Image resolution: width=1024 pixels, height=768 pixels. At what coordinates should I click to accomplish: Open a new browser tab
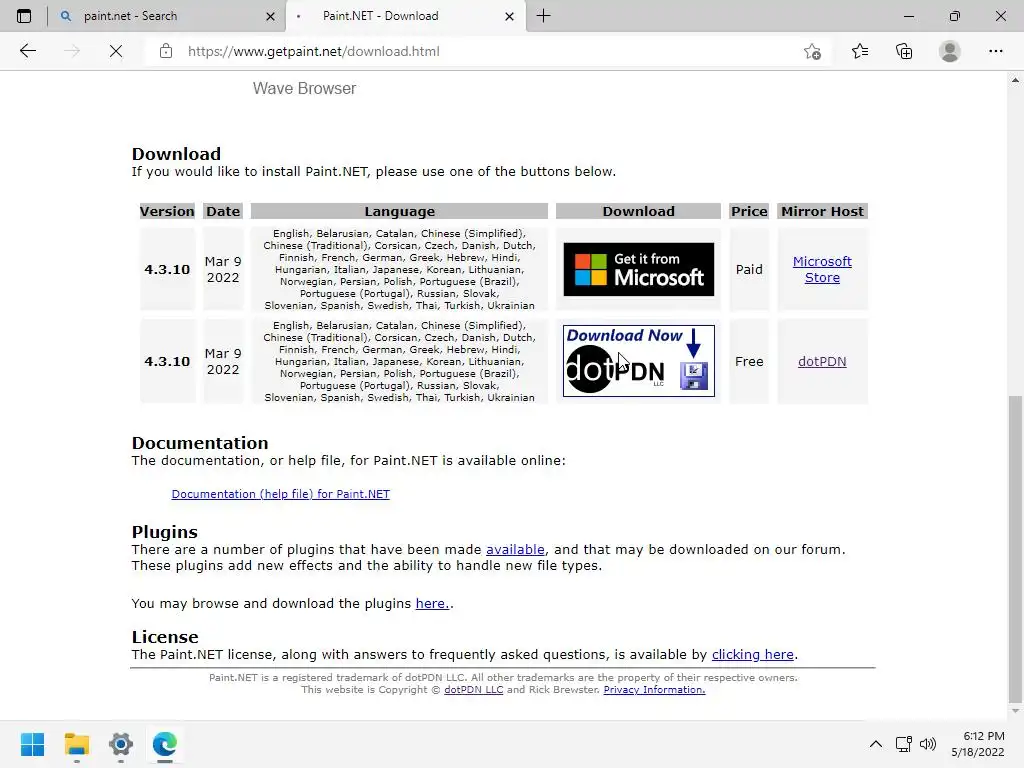pos(543,16)
